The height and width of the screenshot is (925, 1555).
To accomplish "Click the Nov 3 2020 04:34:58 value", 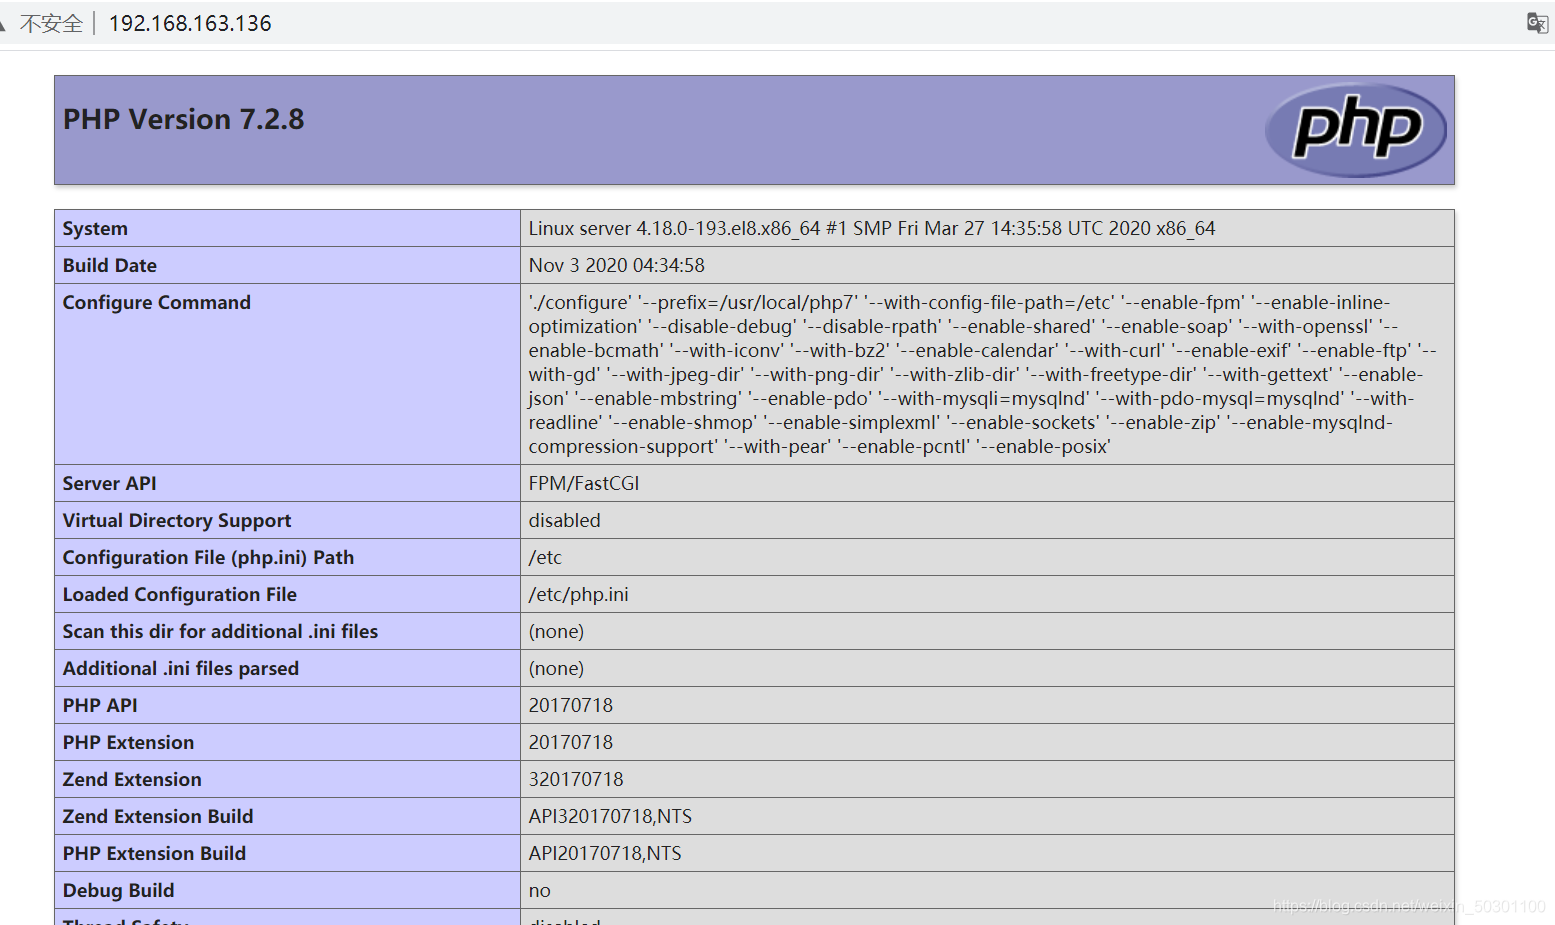I will pyautogui.click(x=616, y=265).
